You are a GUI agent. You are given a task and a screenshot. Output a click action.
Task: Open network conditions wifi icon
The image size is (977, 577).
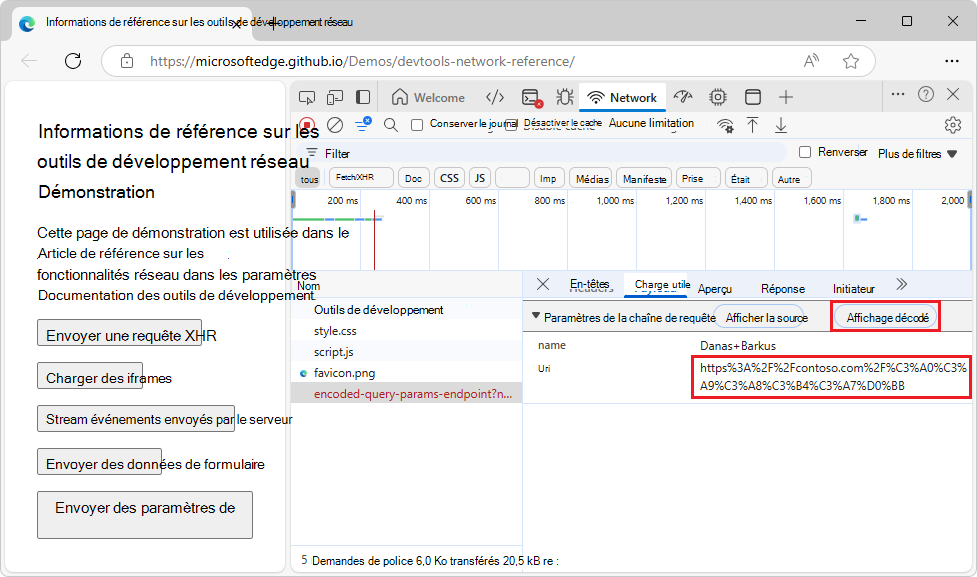tap(725, 125)
